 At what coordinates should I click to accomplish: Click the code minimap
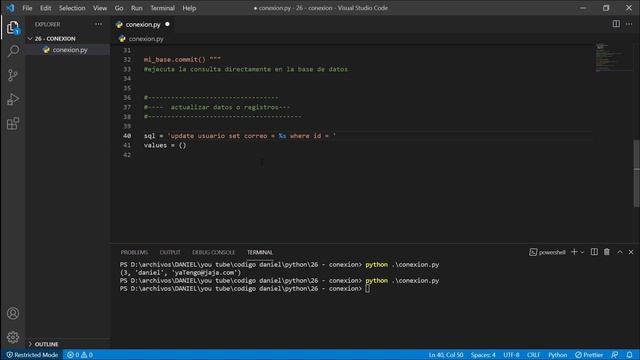click(x=613, y=57)
